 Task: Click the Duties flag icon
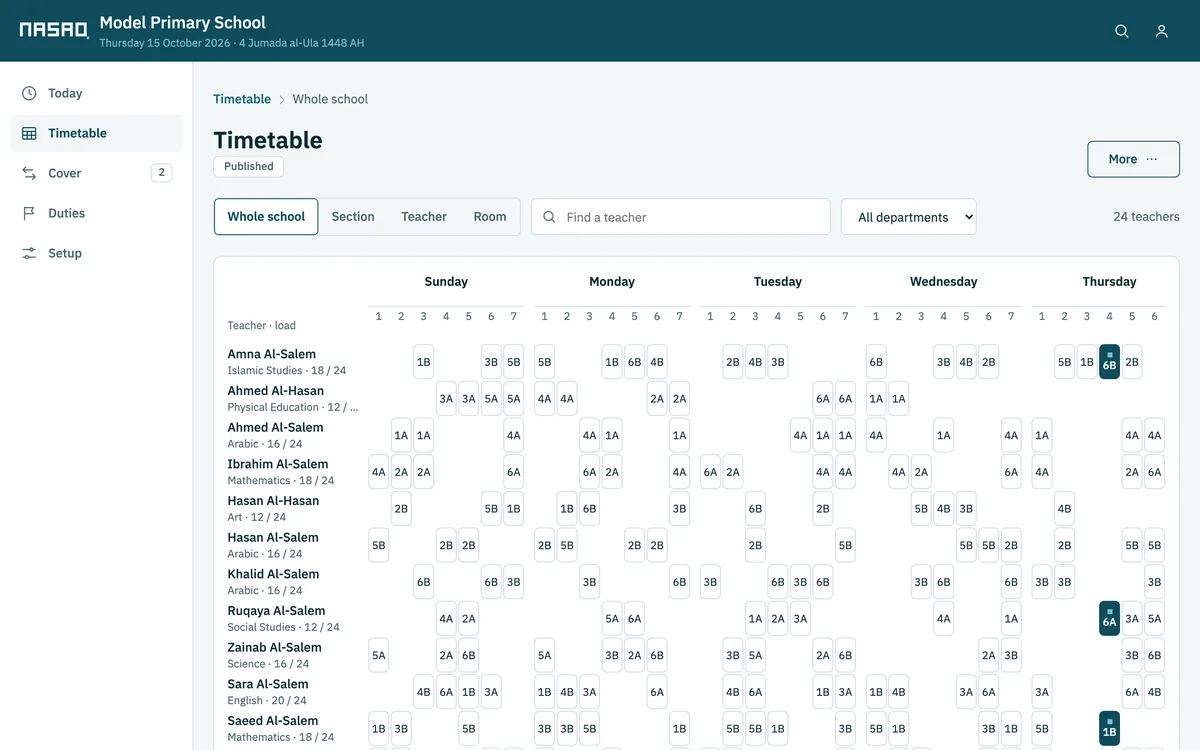tap(29, 213)
